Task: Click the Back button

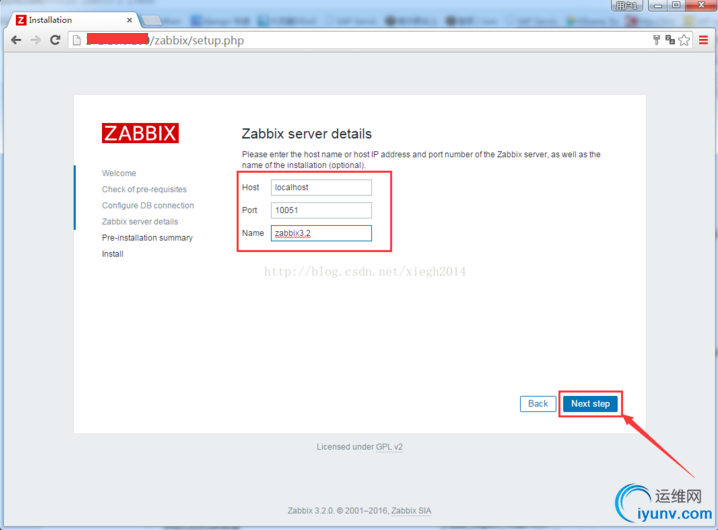Action: [x=538, y=404]
